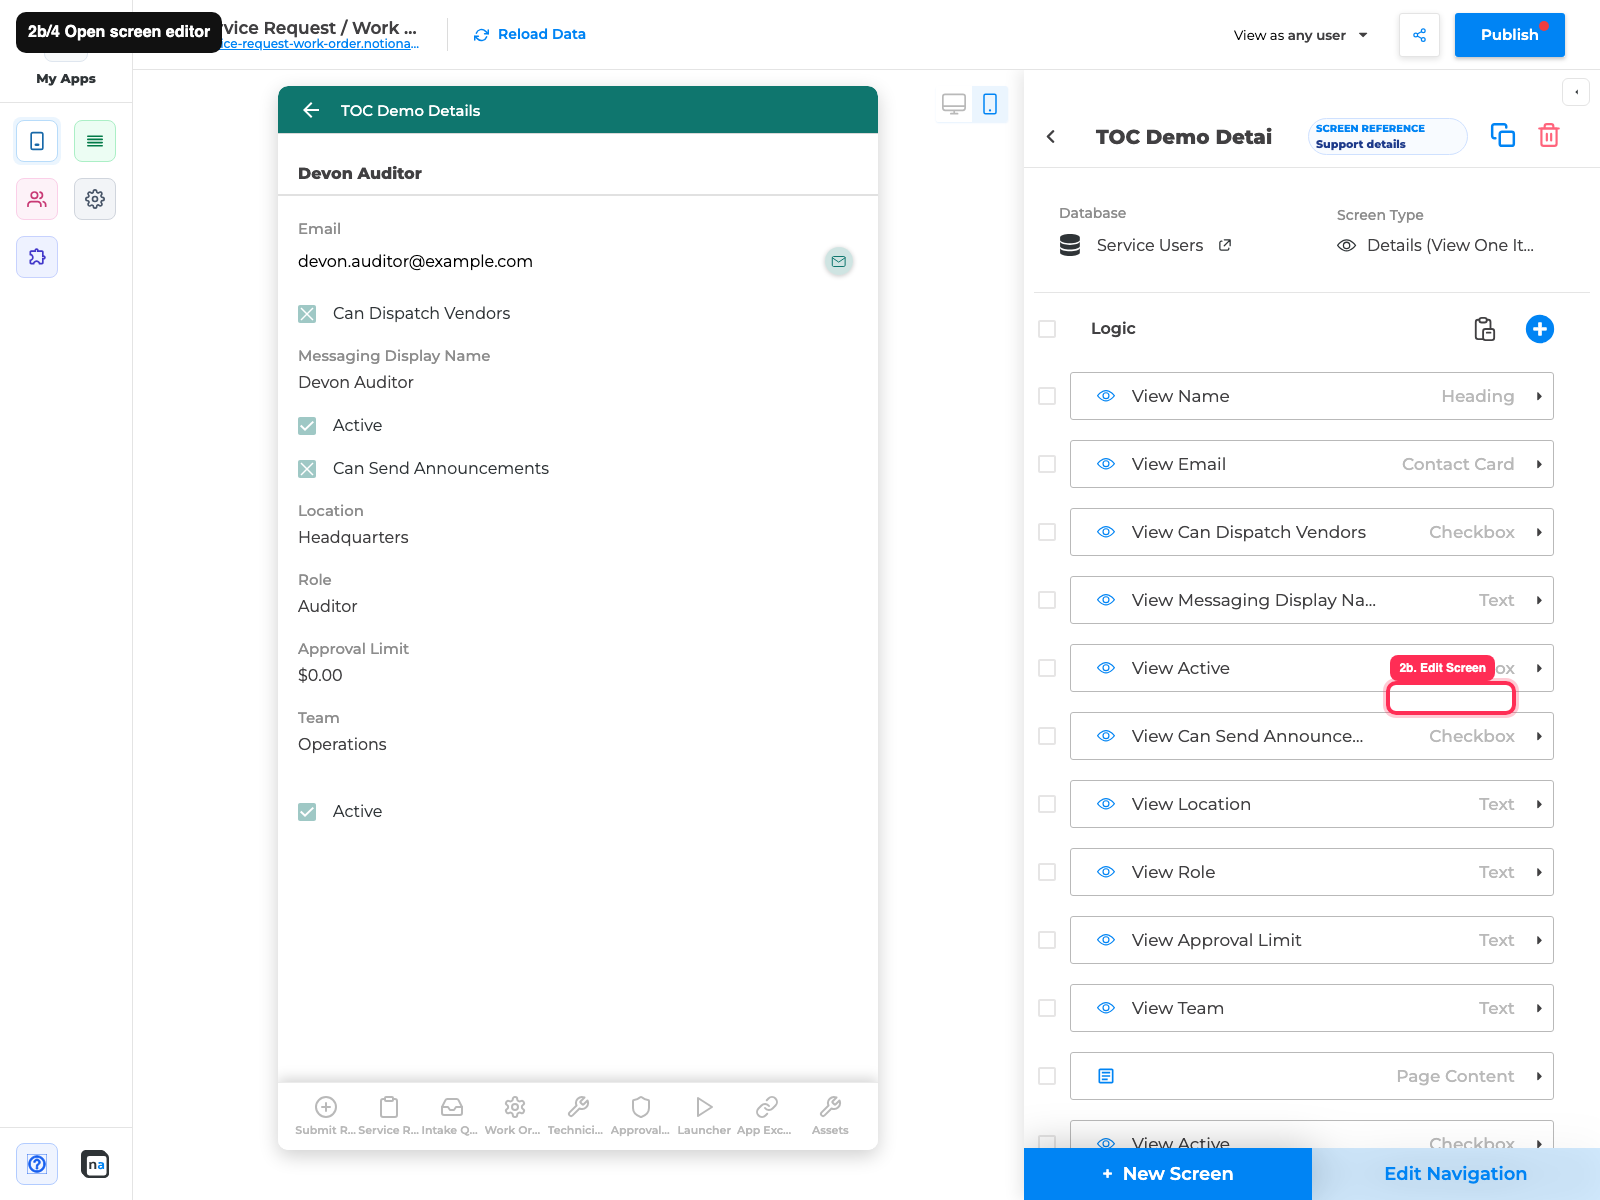The image size is (1600, 1200).
Task: Open the integrations puzzle icon
Action: 37,257
